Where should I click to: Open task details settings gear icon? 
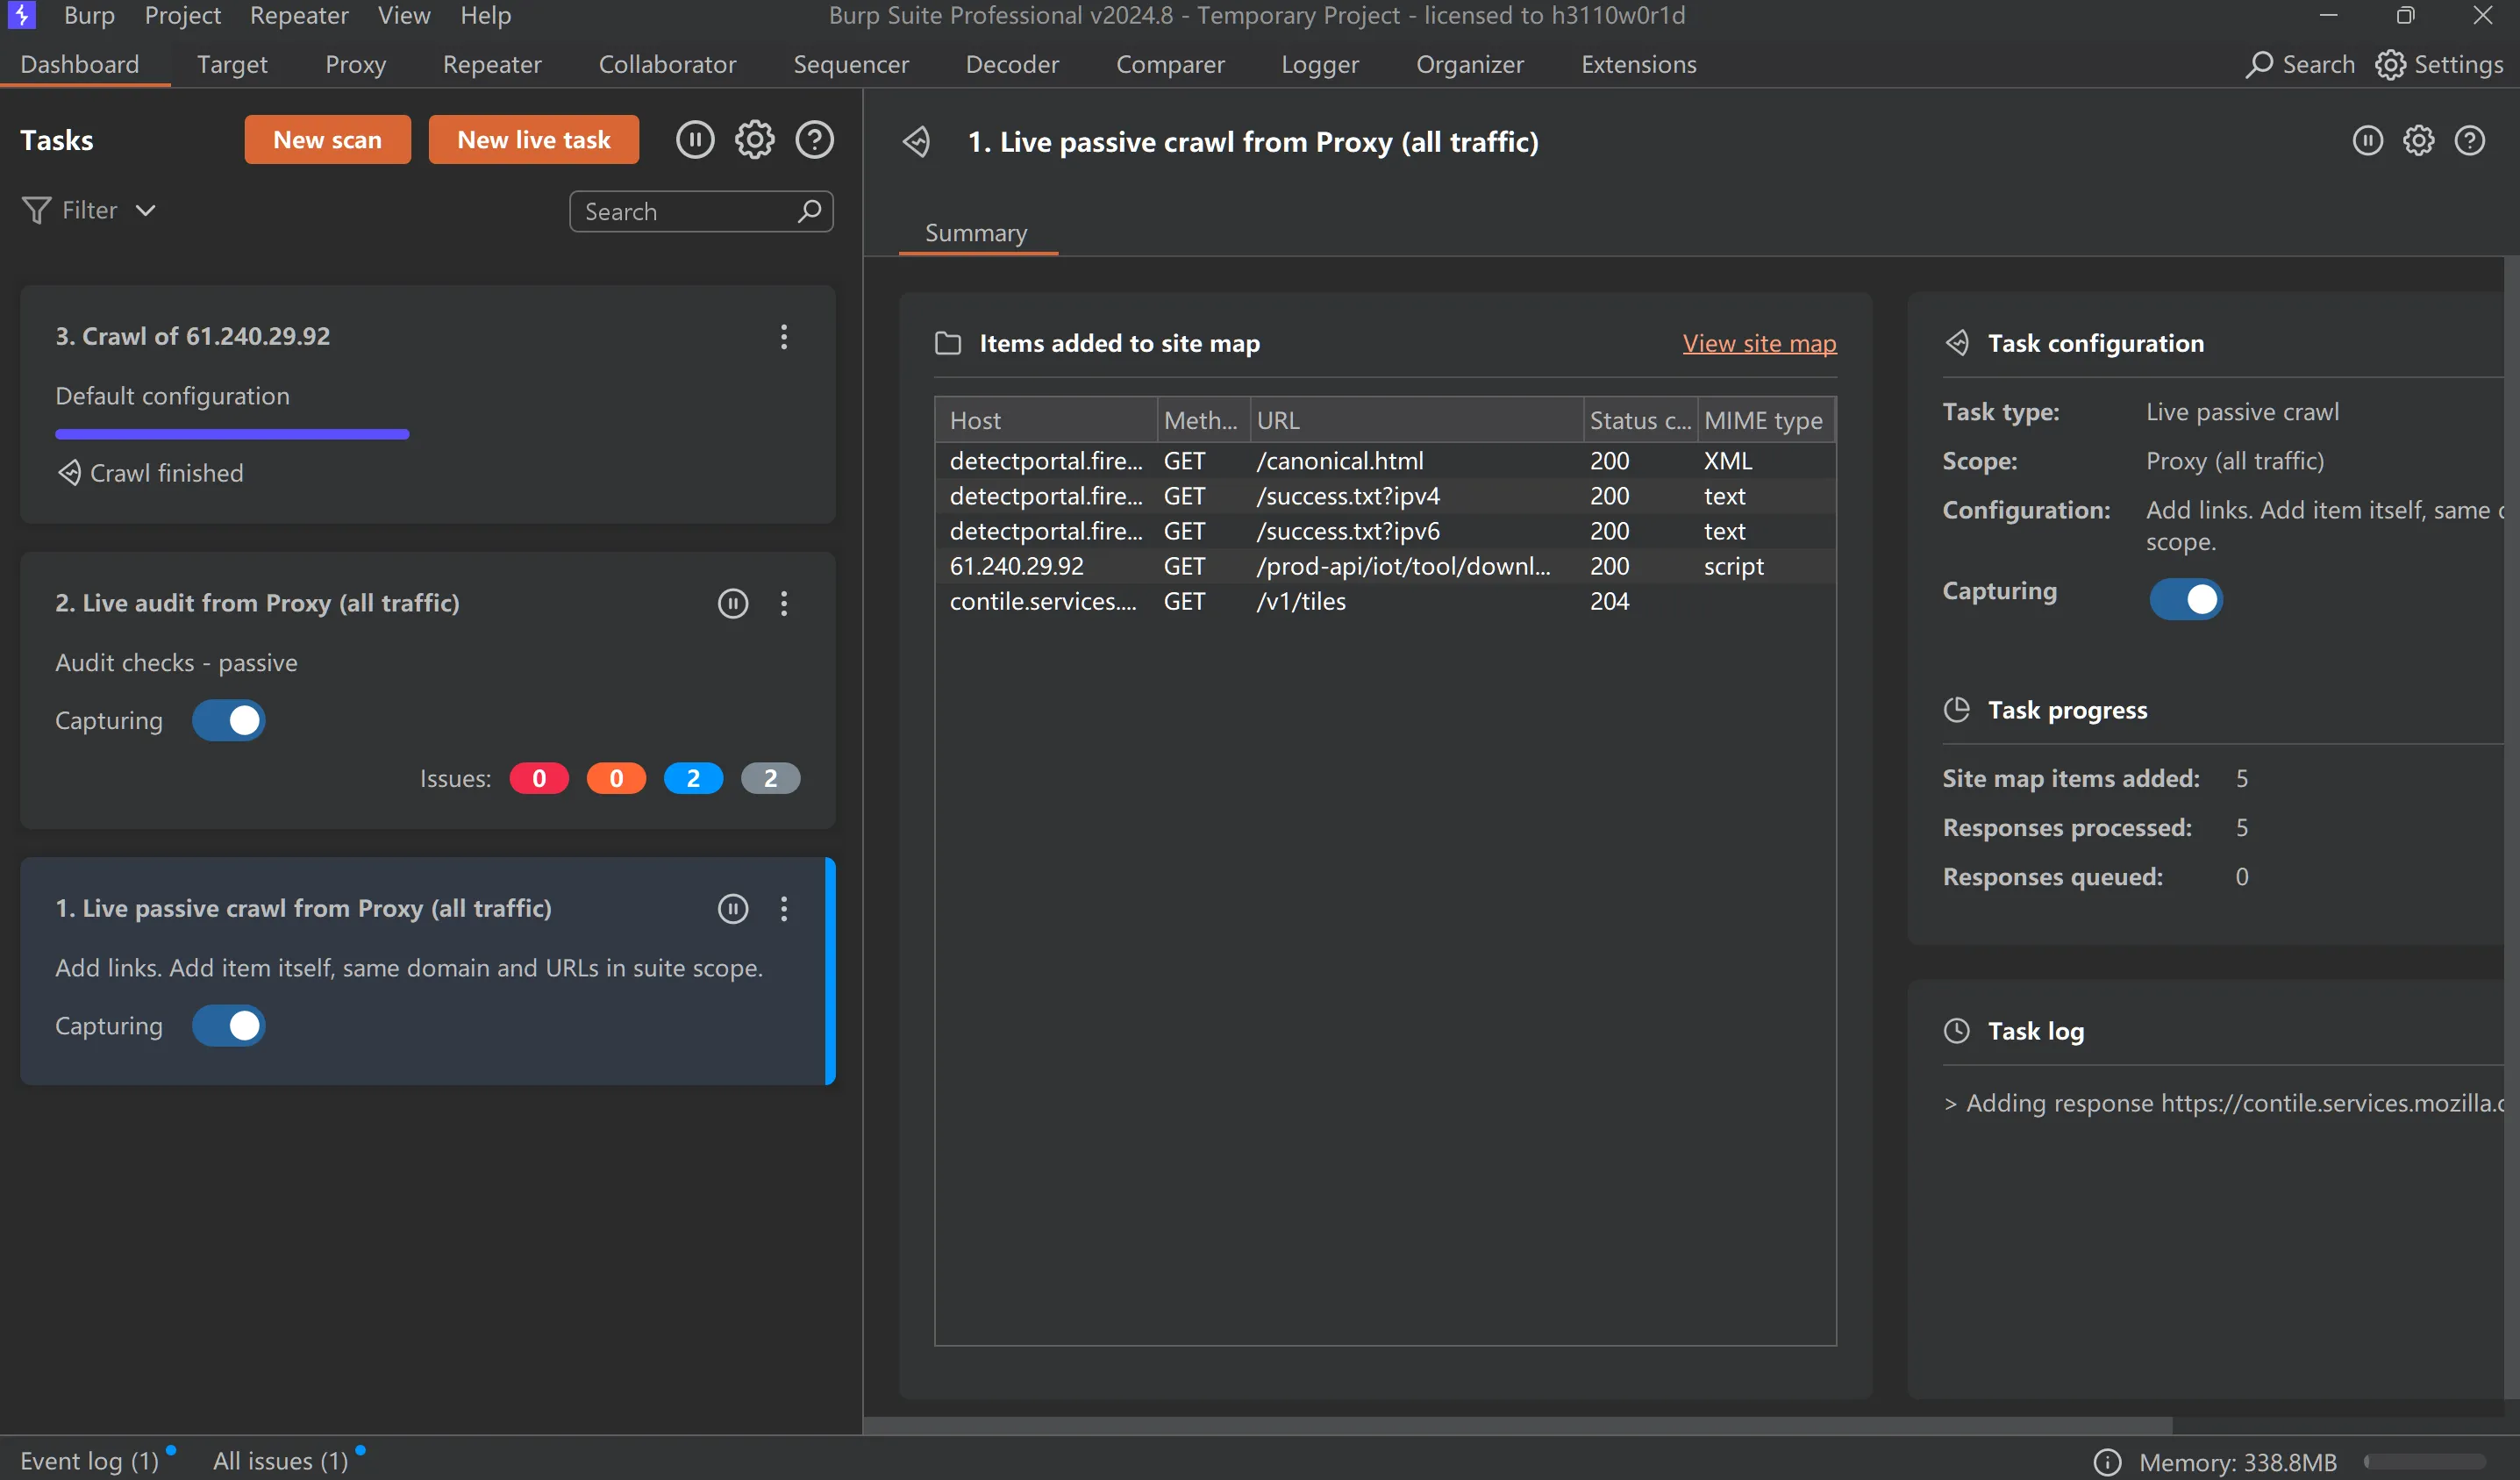(2418, 141)
